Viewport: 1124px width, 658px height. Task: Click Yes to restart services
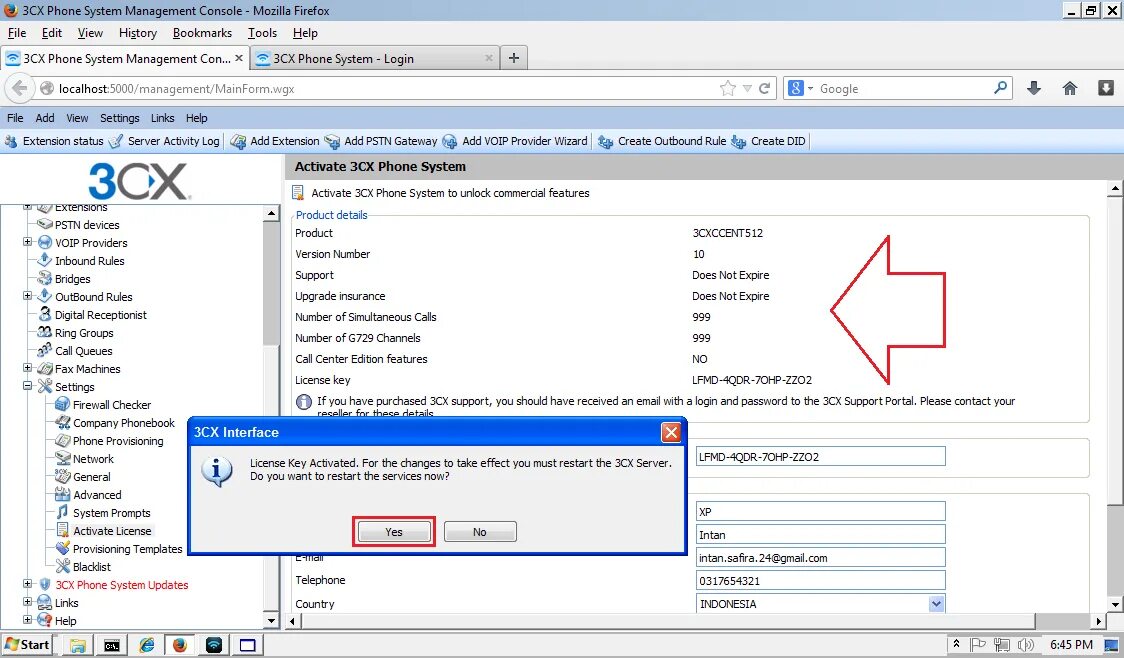click(394, 532)
